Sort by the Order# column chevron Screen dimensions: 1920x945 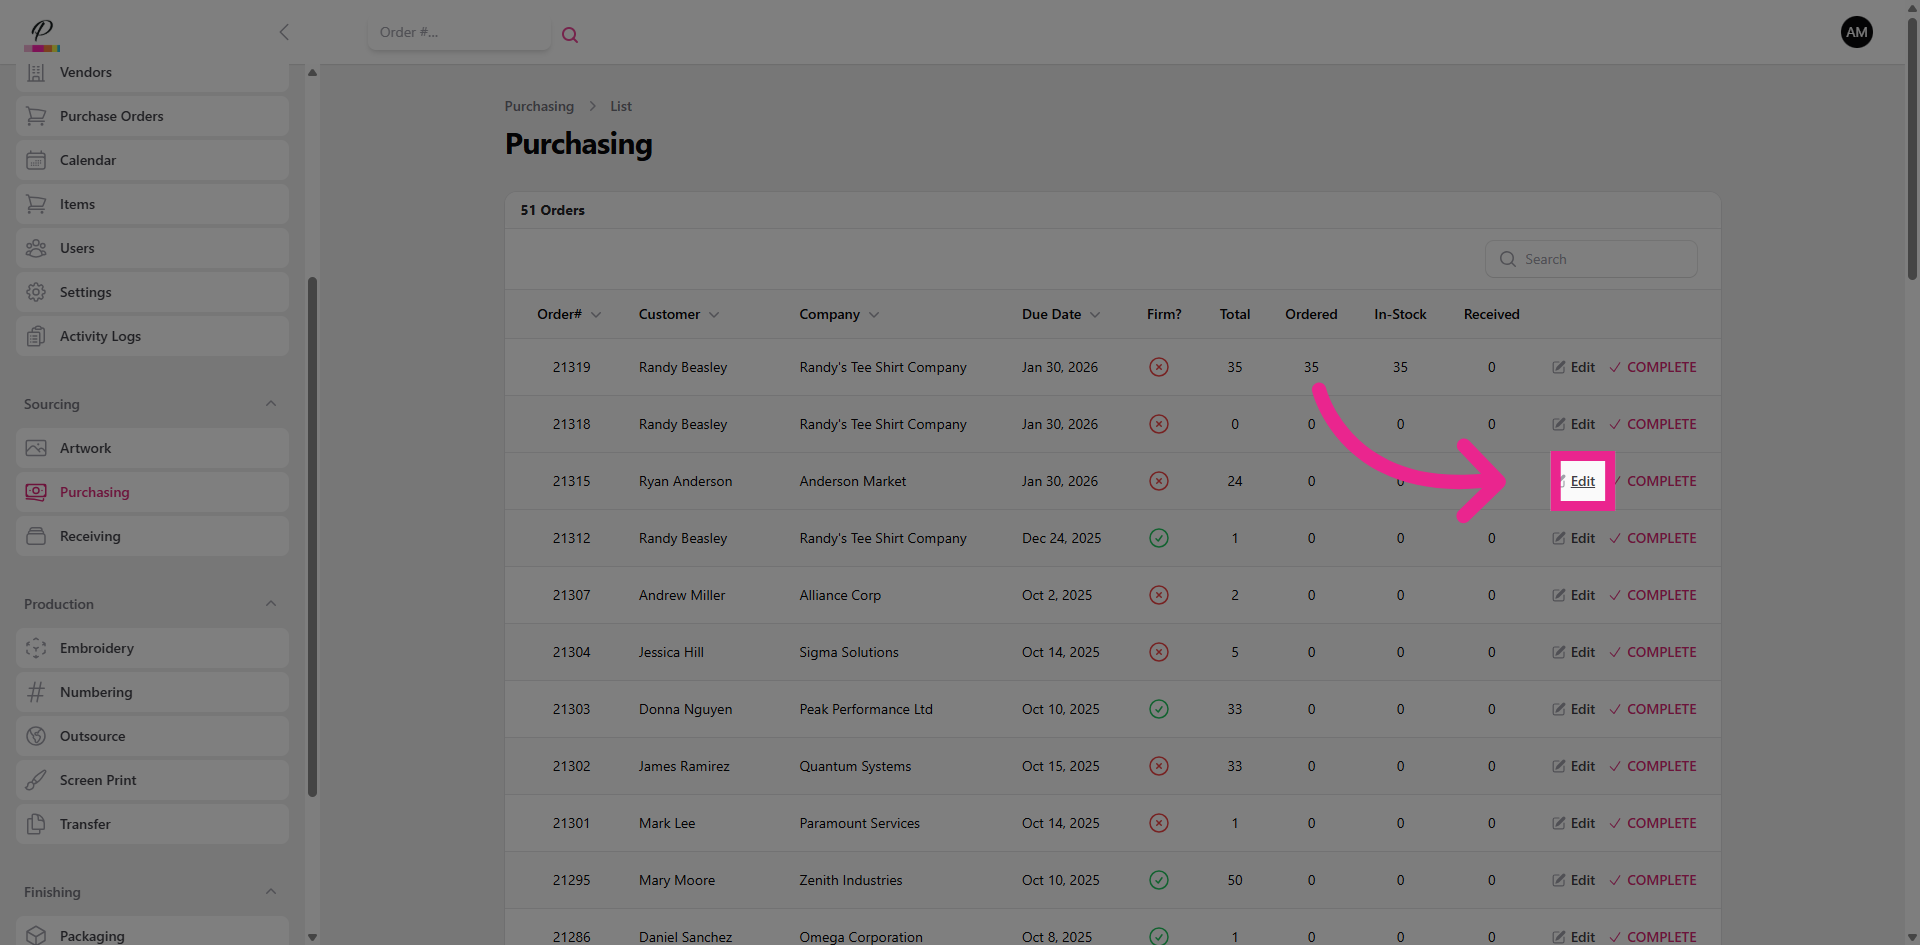coord(596,315)
